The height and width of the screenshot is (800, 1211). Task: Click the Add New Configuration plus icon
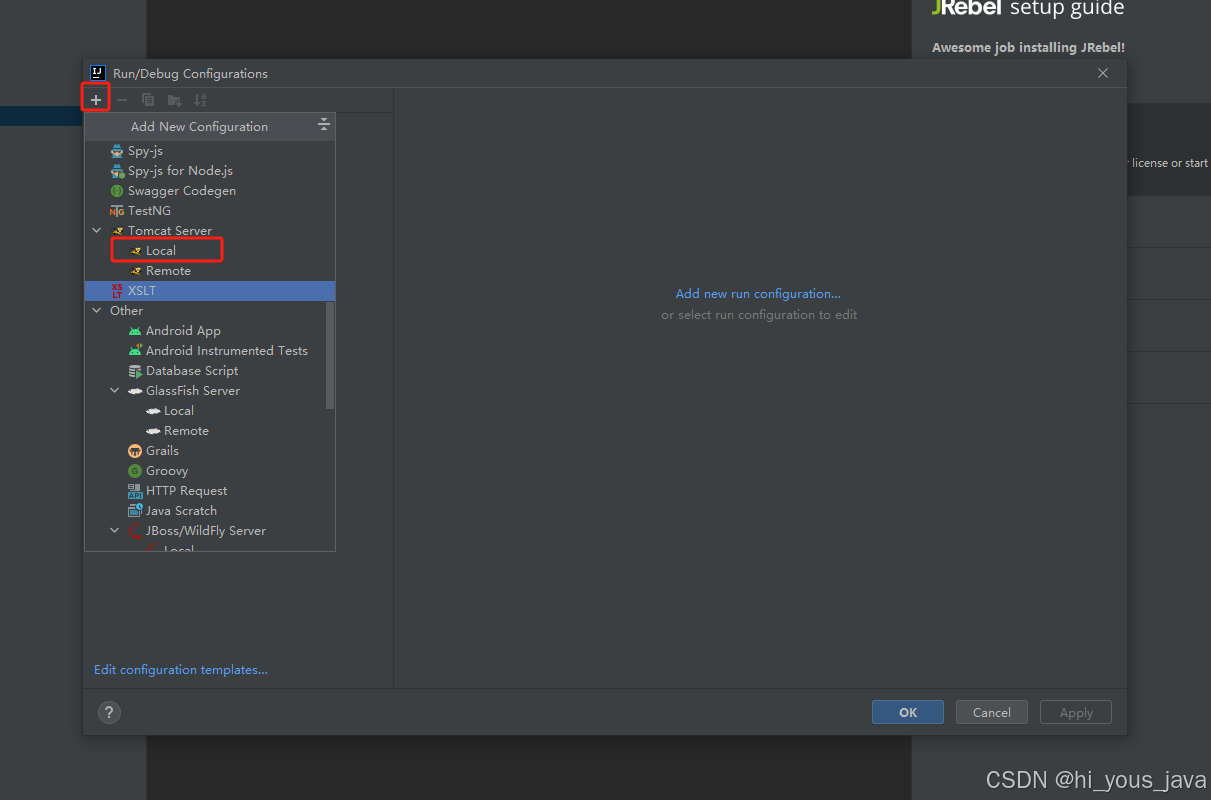coord(96,100)
